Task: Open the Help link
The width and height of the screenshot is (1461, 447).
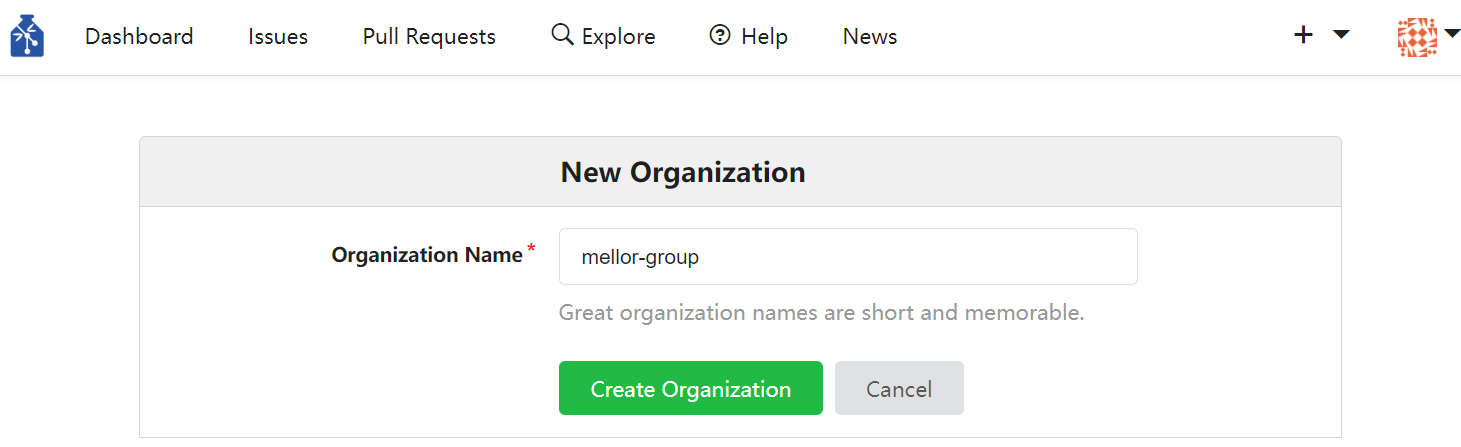Action: (765, 36)
